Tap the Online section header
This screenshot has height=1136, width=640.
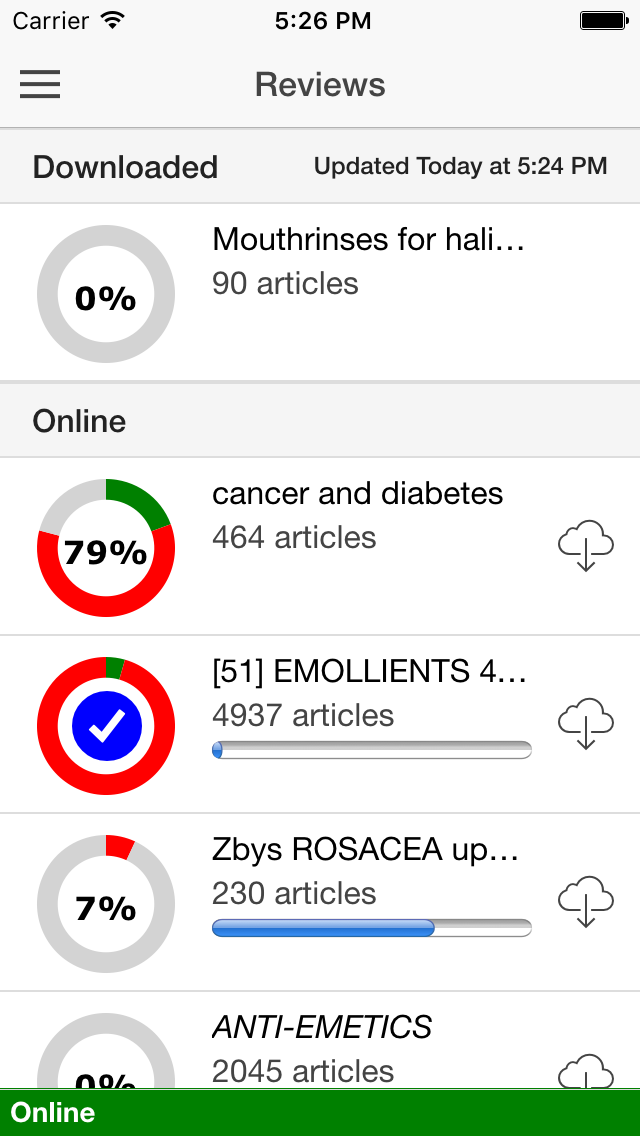point(320,421)
